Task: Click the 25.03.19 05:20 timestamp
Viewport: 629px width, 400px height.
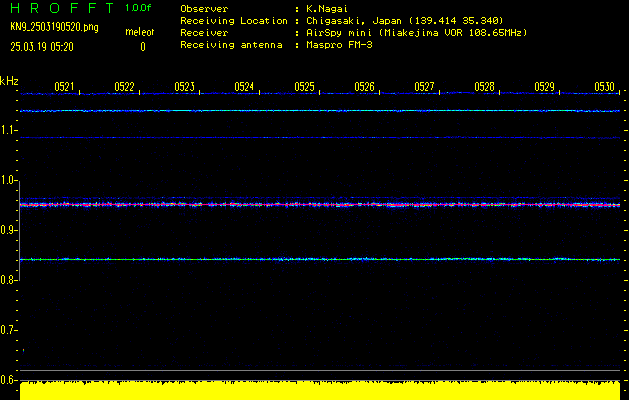Action: click(42, 47)
